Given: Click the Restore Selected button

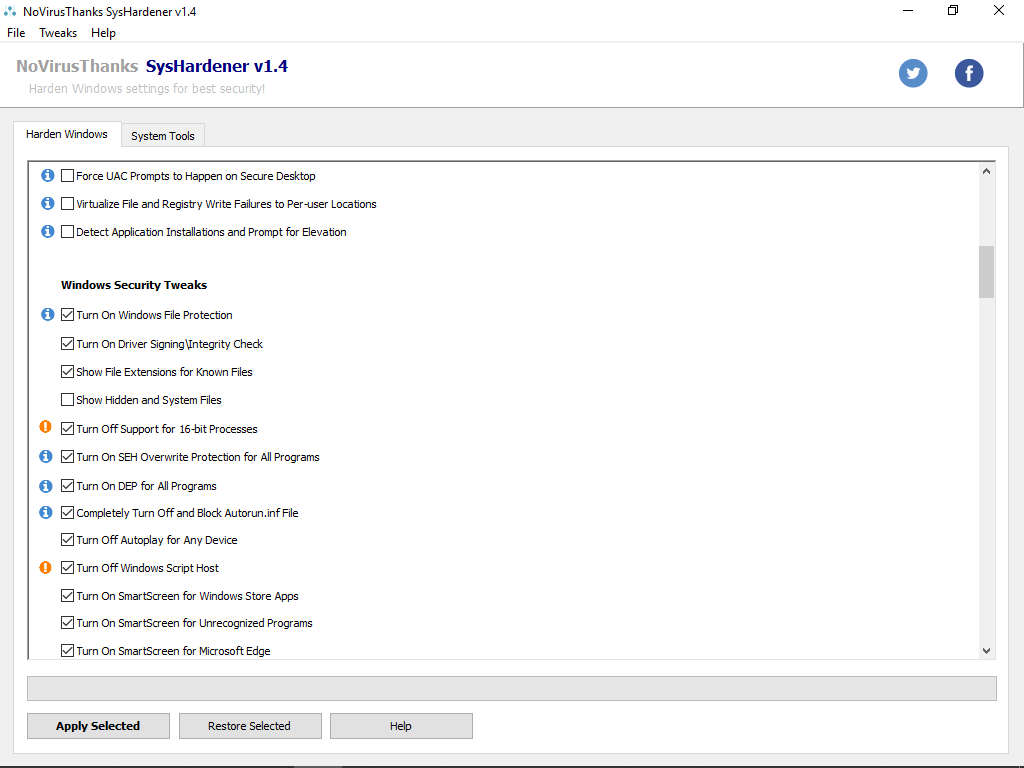Looking at the screenshot, I should [249, 726].
